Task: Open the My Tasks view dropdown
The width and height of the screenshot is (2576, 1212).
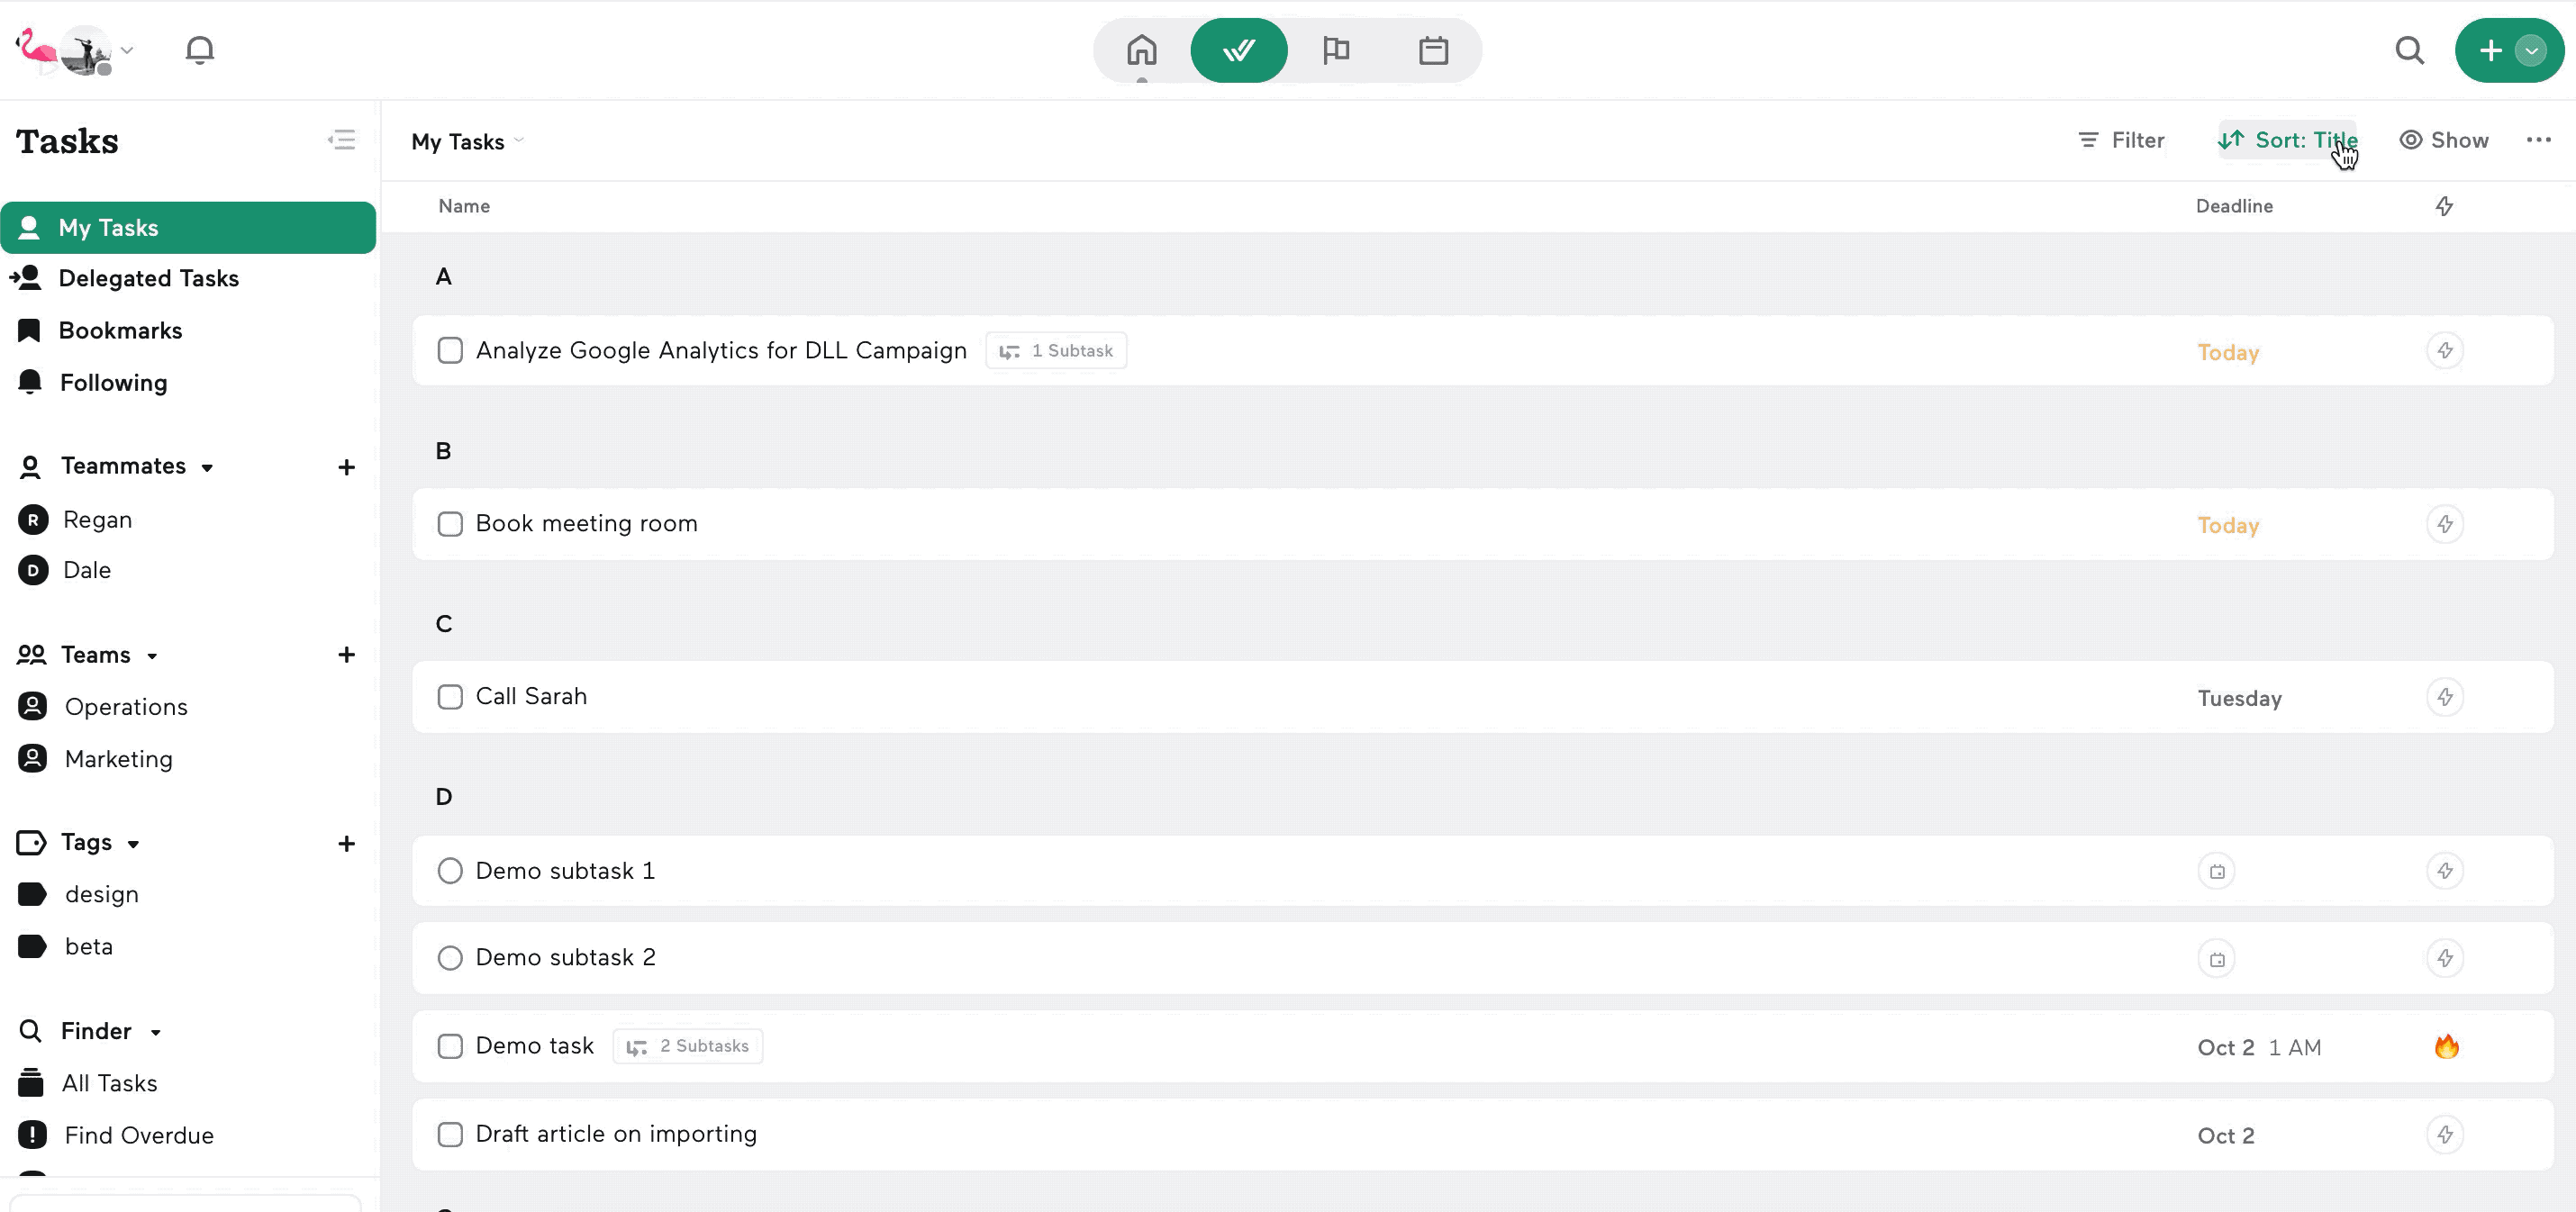Action: coord(467,141)
